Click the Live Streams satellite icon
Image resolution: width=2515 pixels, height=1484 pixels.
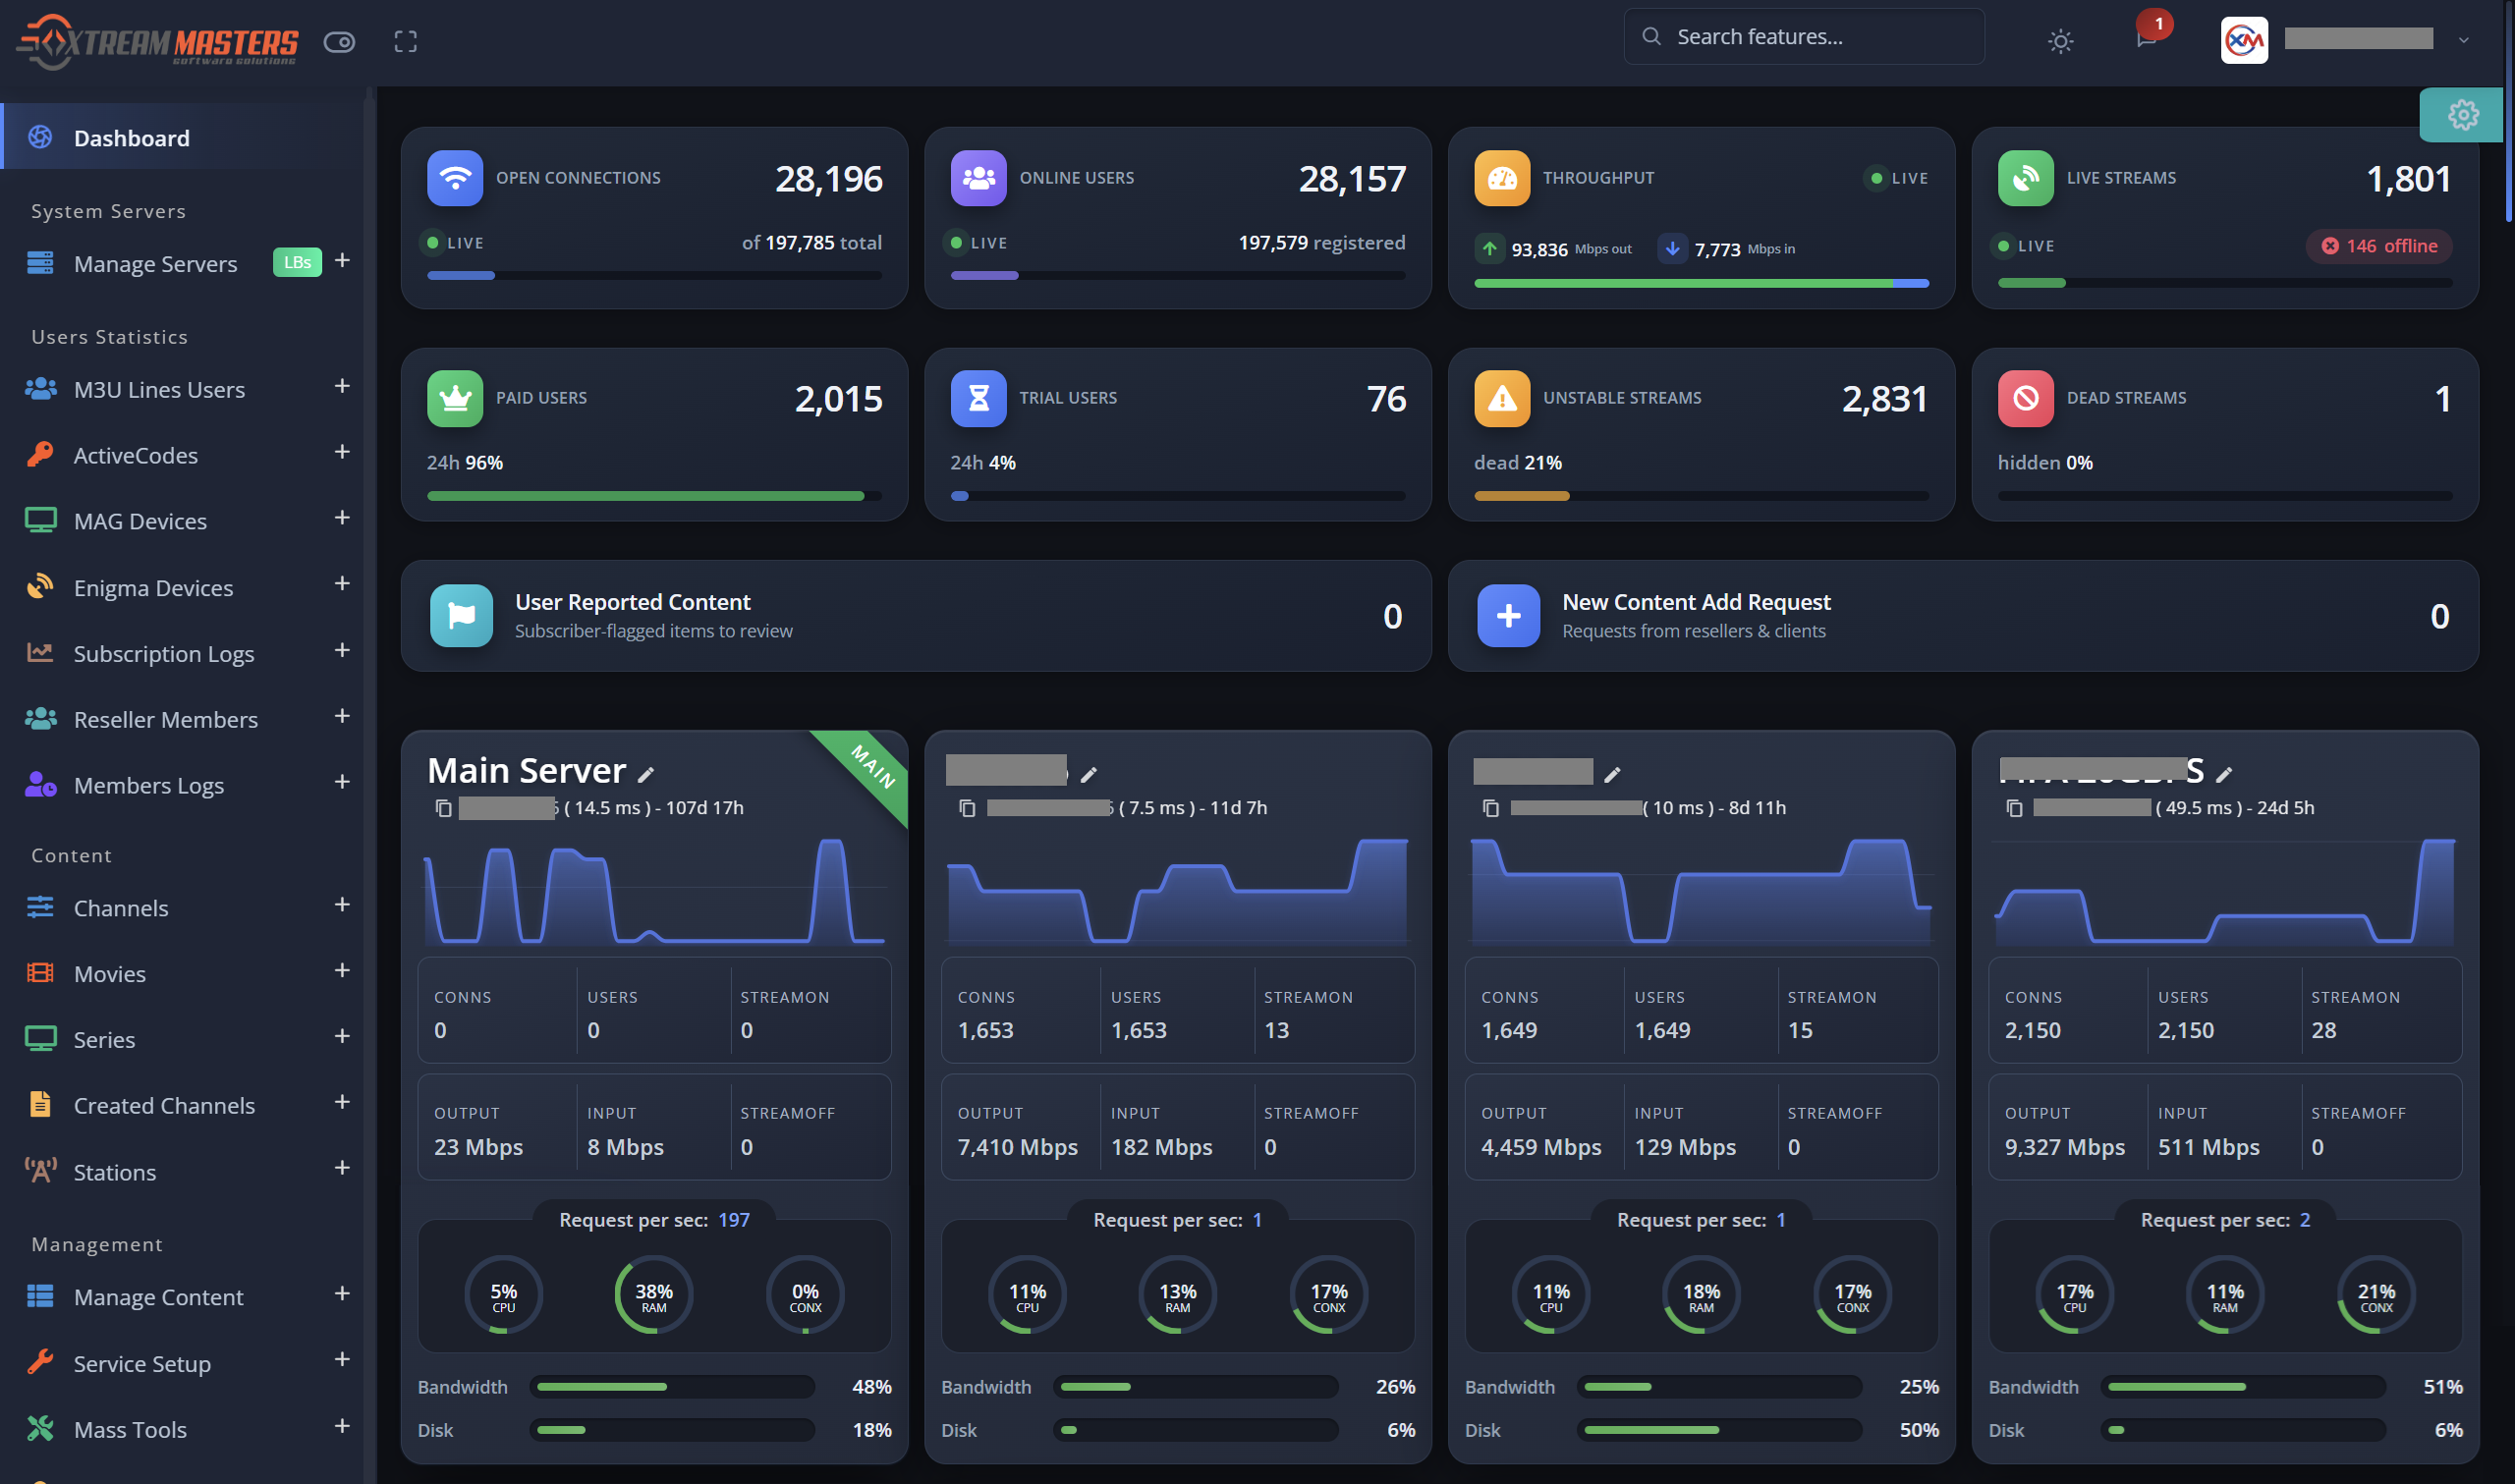[2026, 178]
